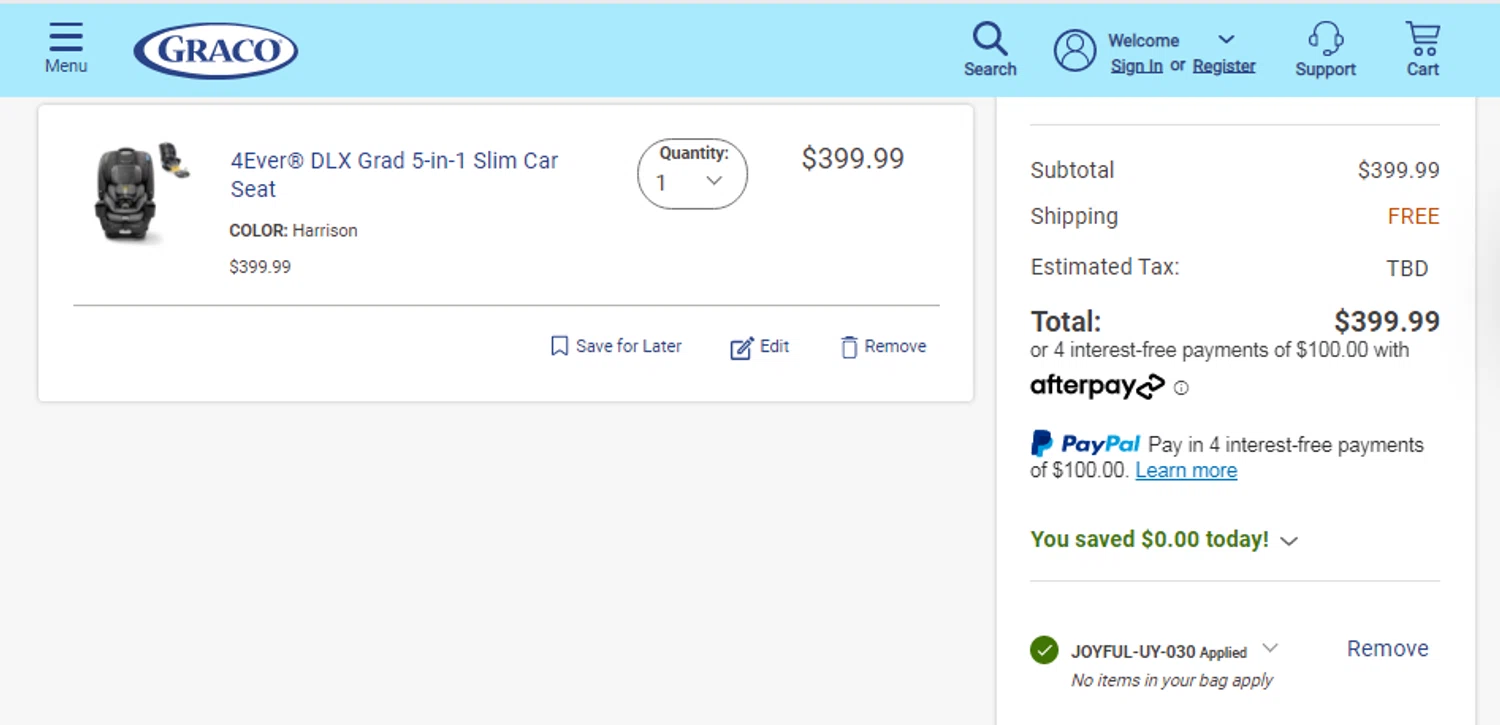The image size is (1500, 725).
Task: Open the hamburger Menu icon
Action: 66,37
